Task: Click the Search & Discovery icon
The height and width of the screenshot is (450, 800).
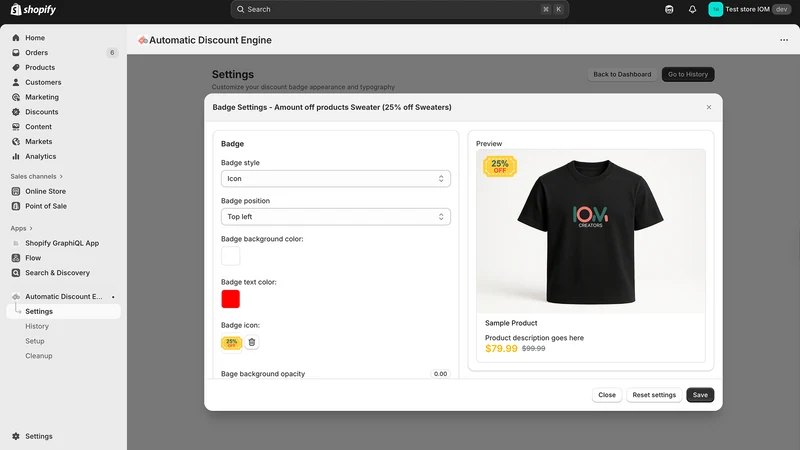Action: [x=16, y=273]
